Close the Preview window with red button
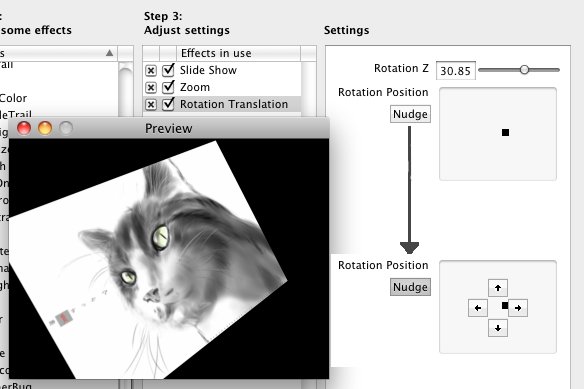This screenshot has width=584, height=389. coord(24,128)
